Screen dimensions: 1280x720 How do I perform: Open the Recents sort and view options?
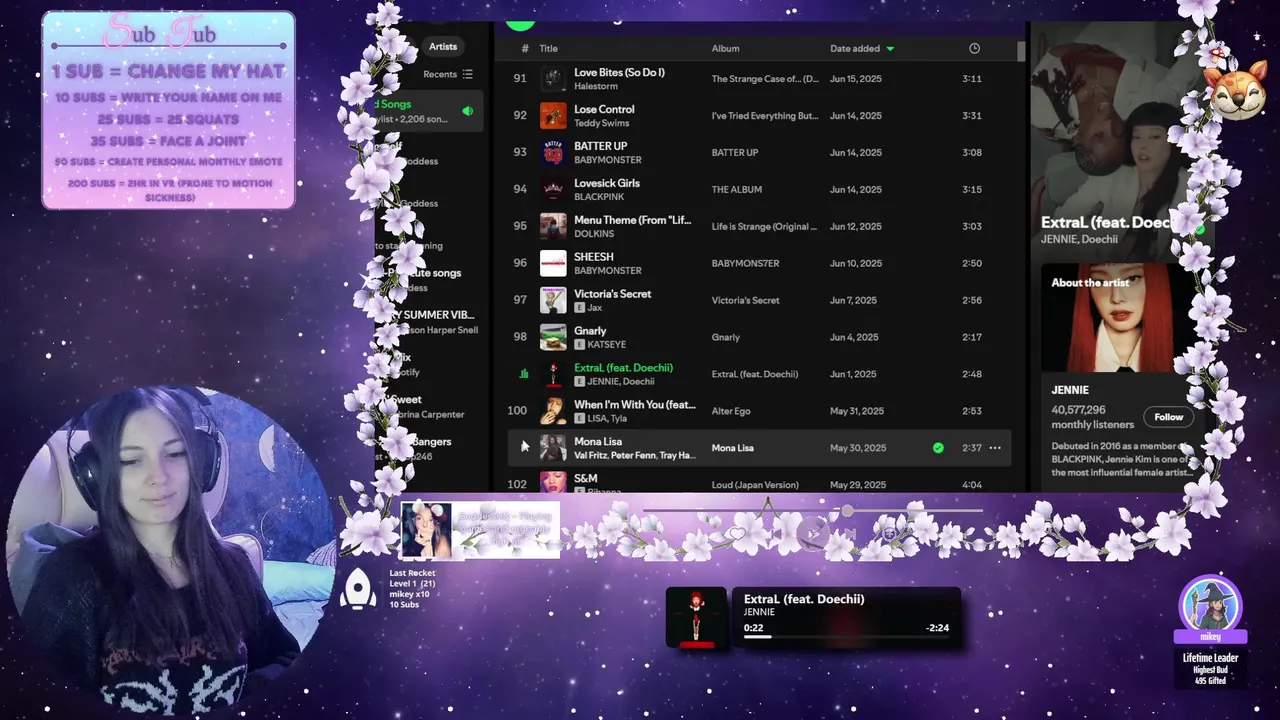click(x=448, y=74)
